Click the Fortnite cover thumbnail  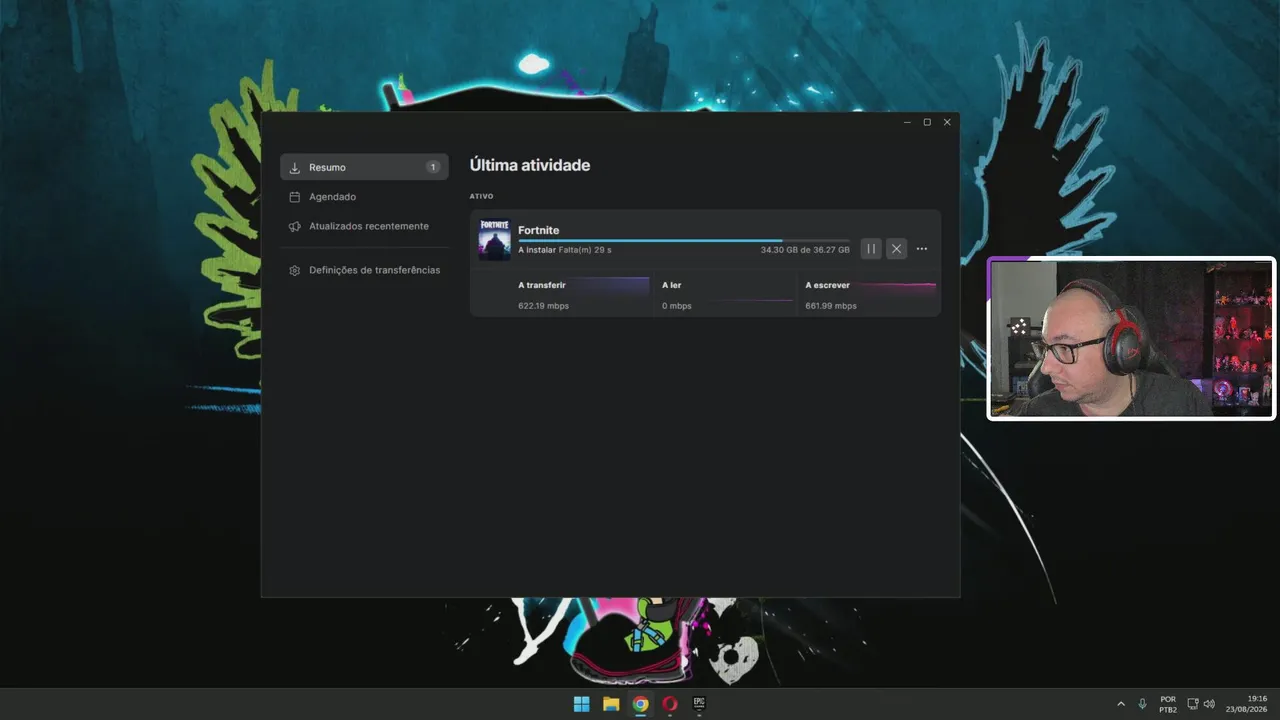click(494, 240)
